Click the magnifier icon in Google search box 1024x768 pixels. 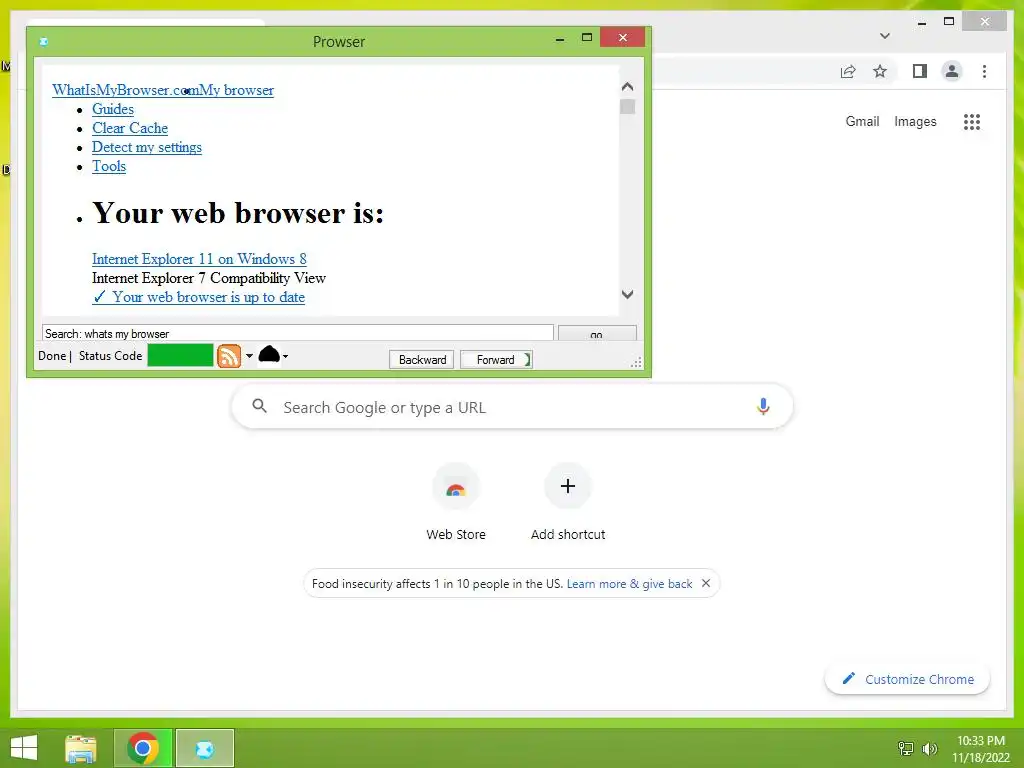pyautogui.click(x=259, y=406)
